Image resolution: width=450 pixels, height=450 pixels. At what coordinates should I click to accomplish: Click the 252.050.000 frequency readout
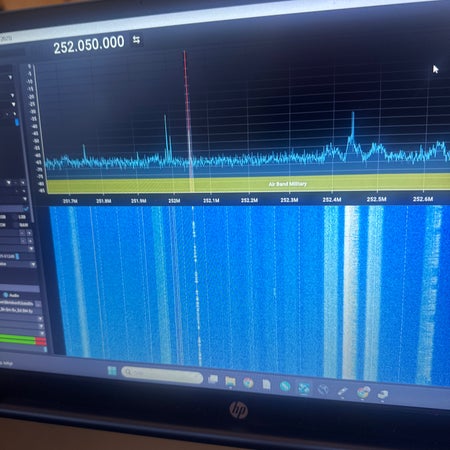click(89, 45)
